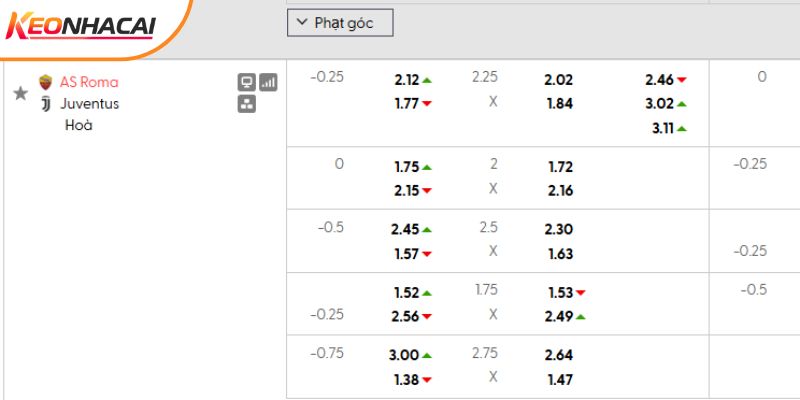Pick the draw odds 3.11
This screenshot has width=800, height=400.
click(660, 128)
